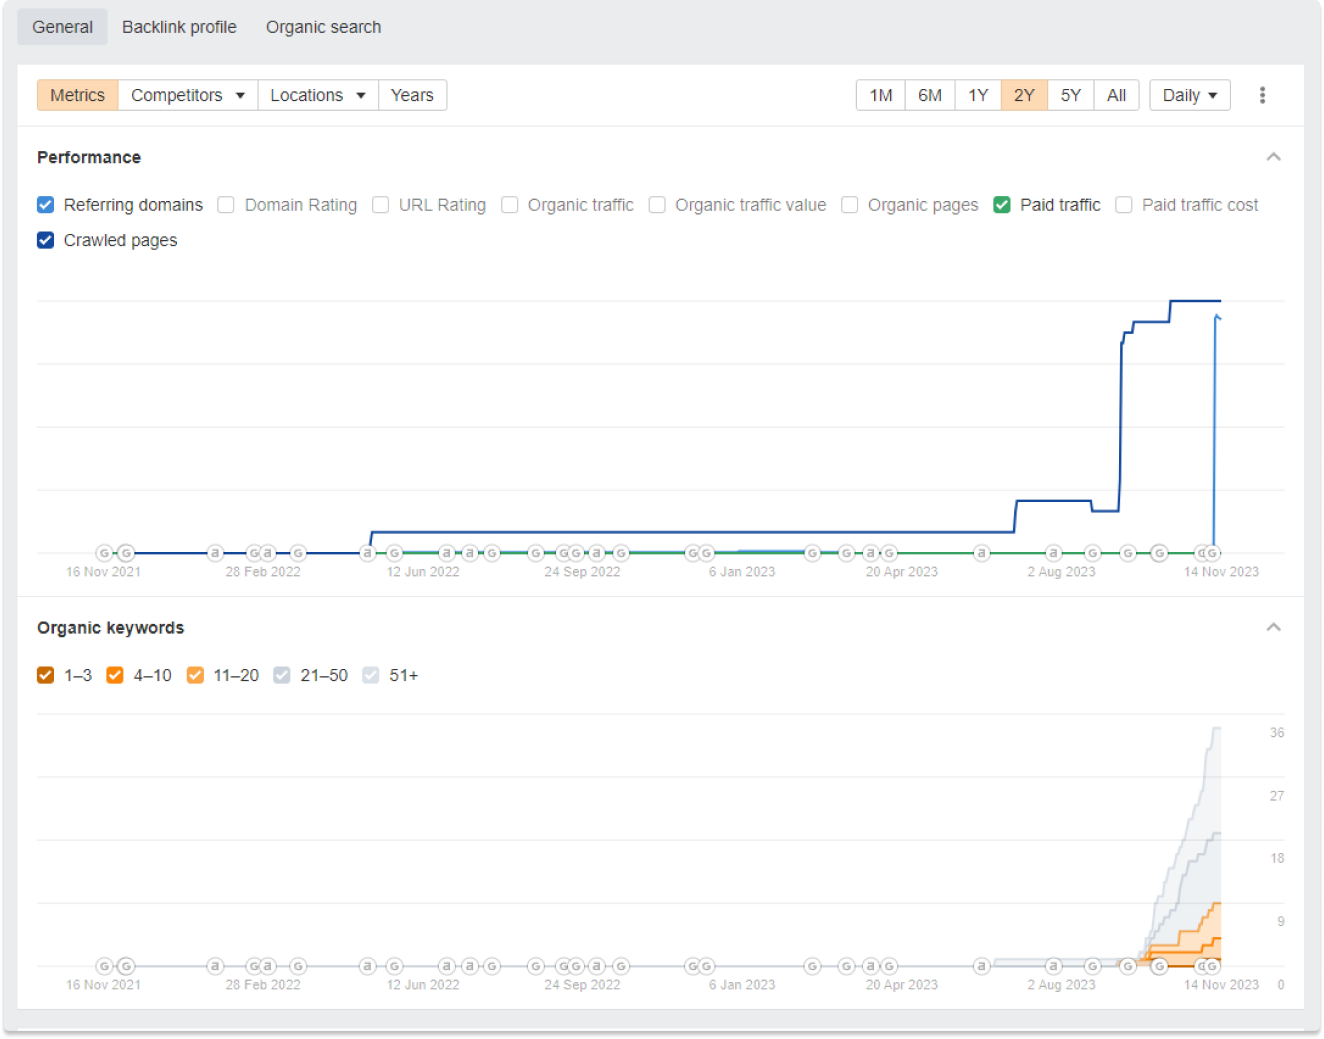Toggle the 51+ keyword position checkbox
The image size is (1324, 1039).
pos(371,675)
